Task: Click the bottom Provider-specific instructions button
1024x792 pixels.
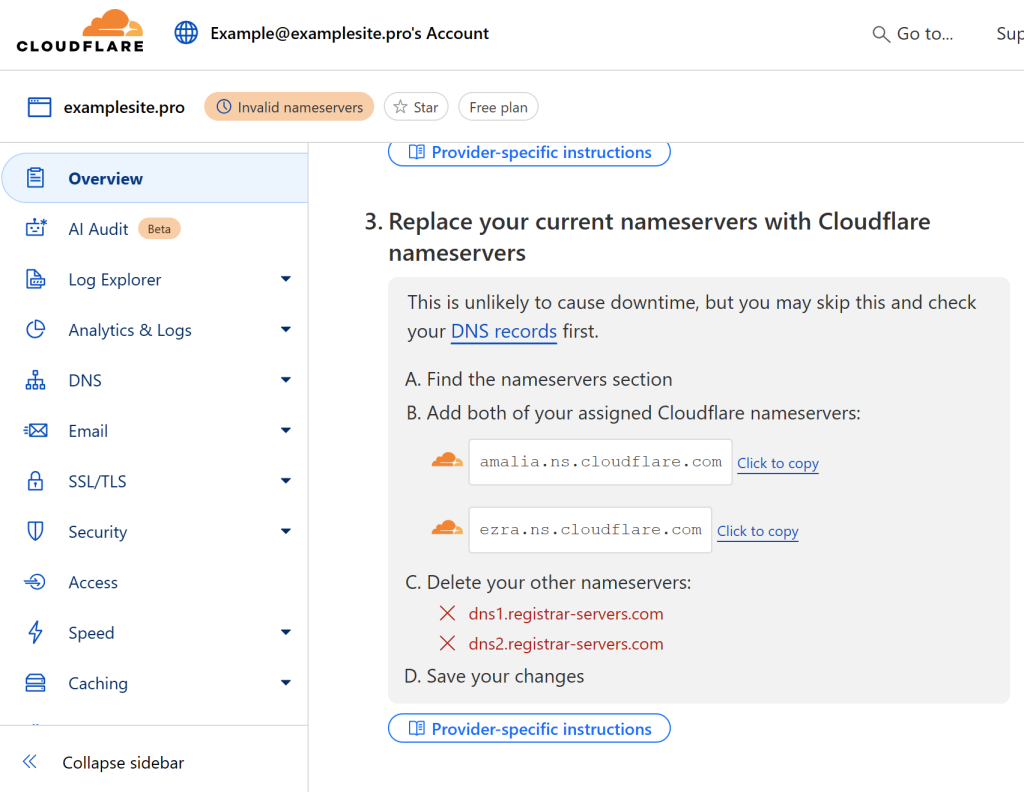Action: pos(529,729)
